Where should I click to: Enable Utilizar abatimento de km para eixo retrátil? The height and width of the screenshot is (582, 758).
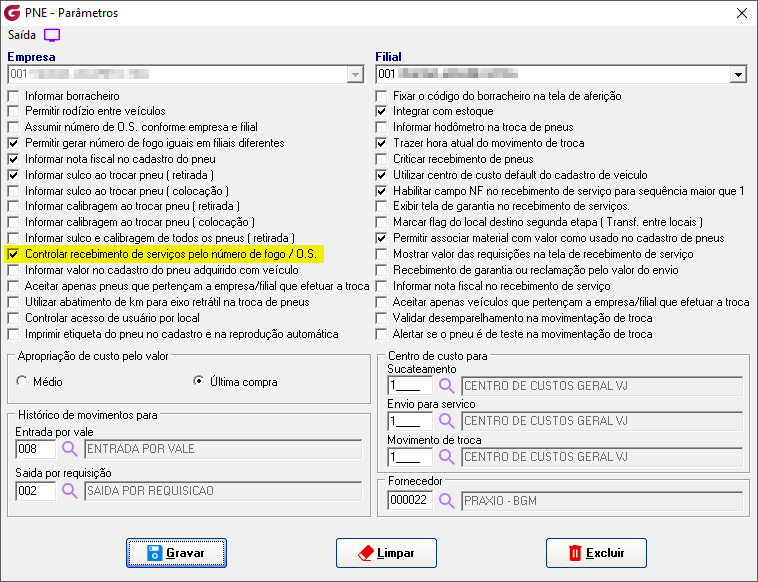[14, 302]
